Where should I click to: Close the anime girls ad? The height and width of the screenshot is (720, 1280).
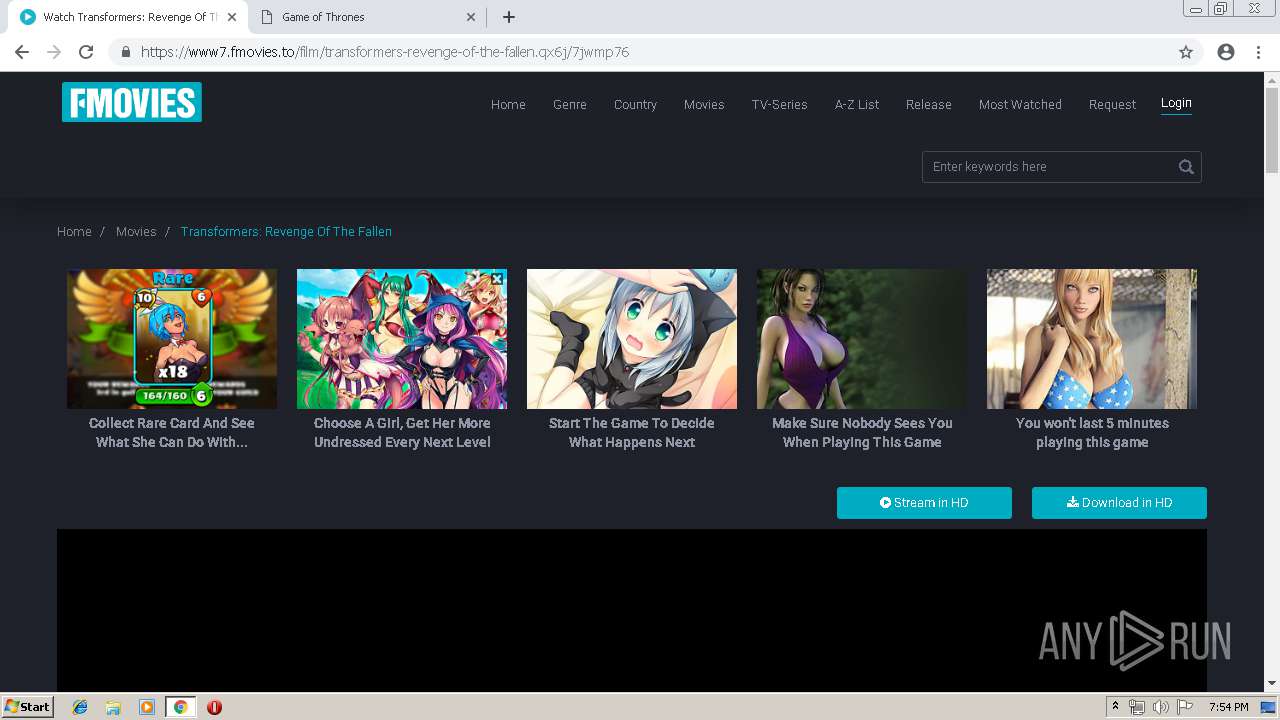click(x=496, y=279)
